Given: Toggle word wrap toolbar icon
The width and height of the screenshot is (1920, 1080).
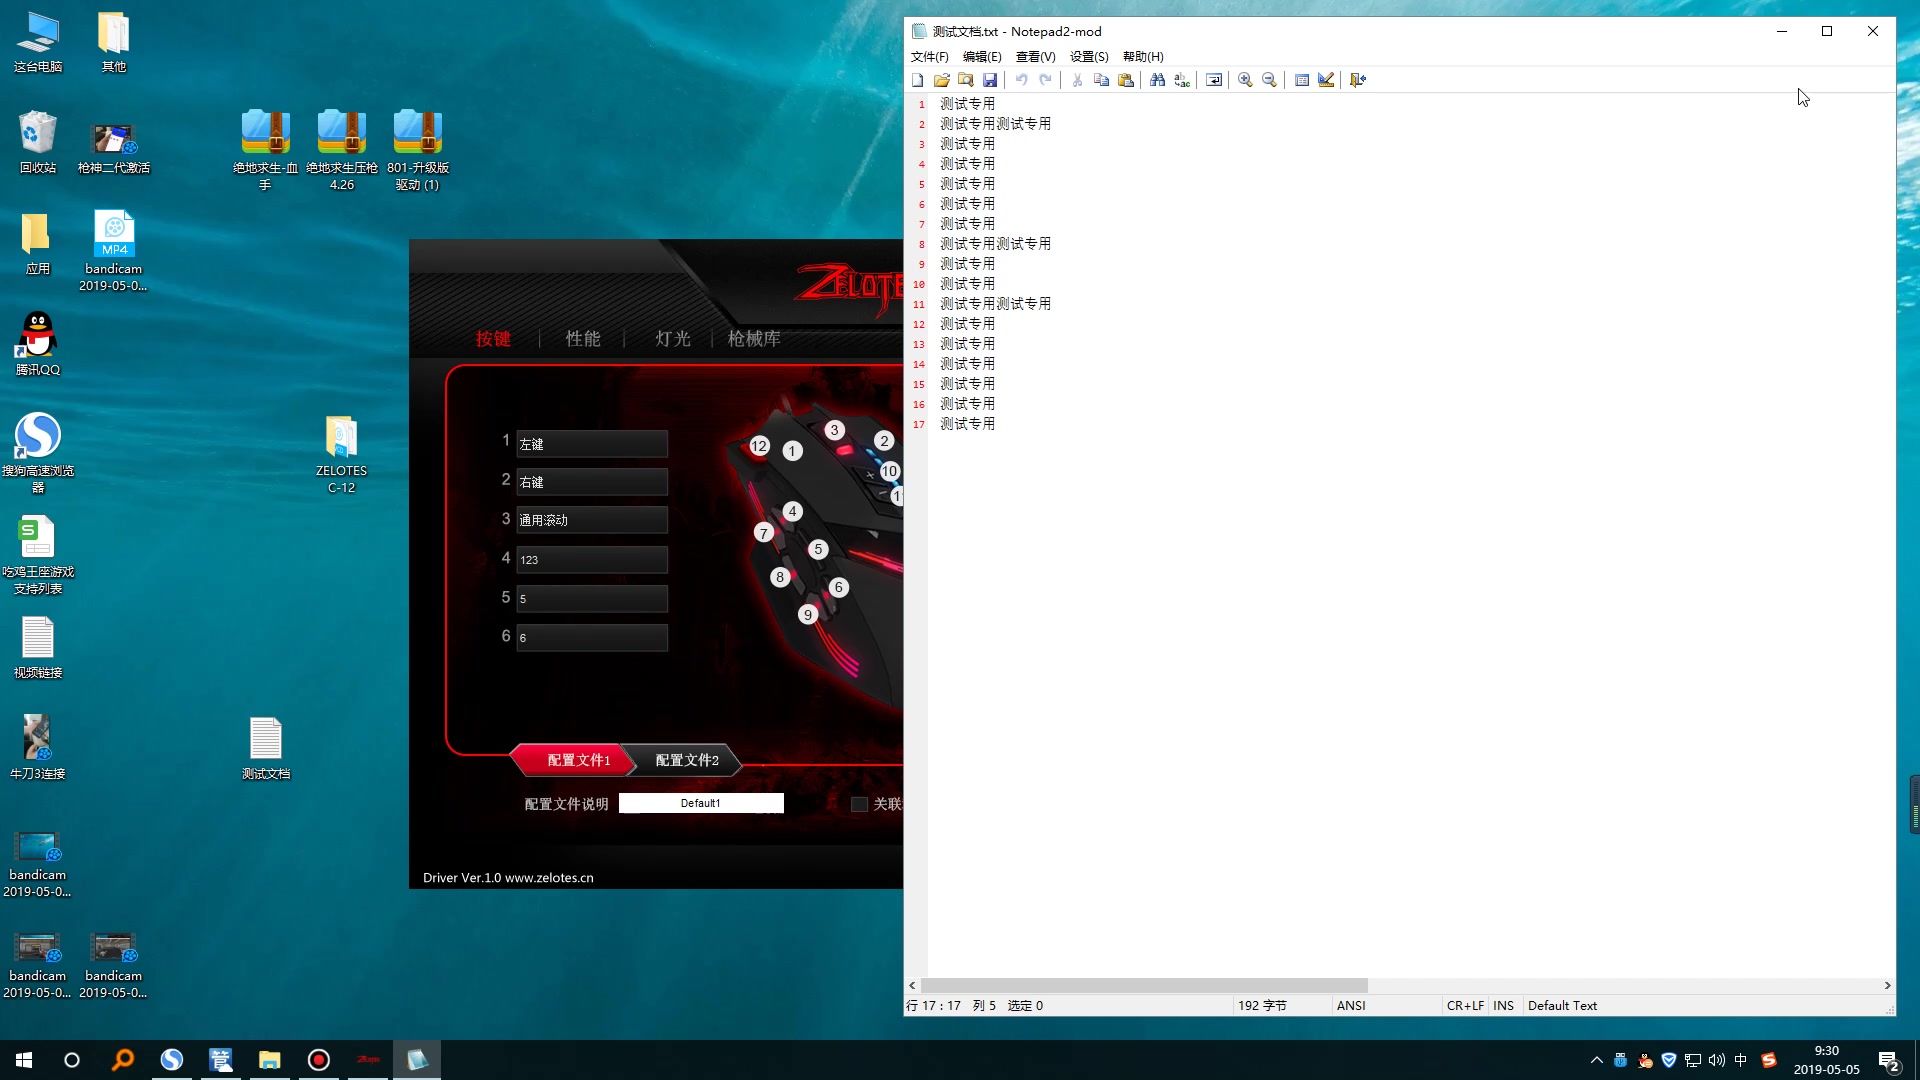Looking at the screenshot, I should (x=1214, y=80).
